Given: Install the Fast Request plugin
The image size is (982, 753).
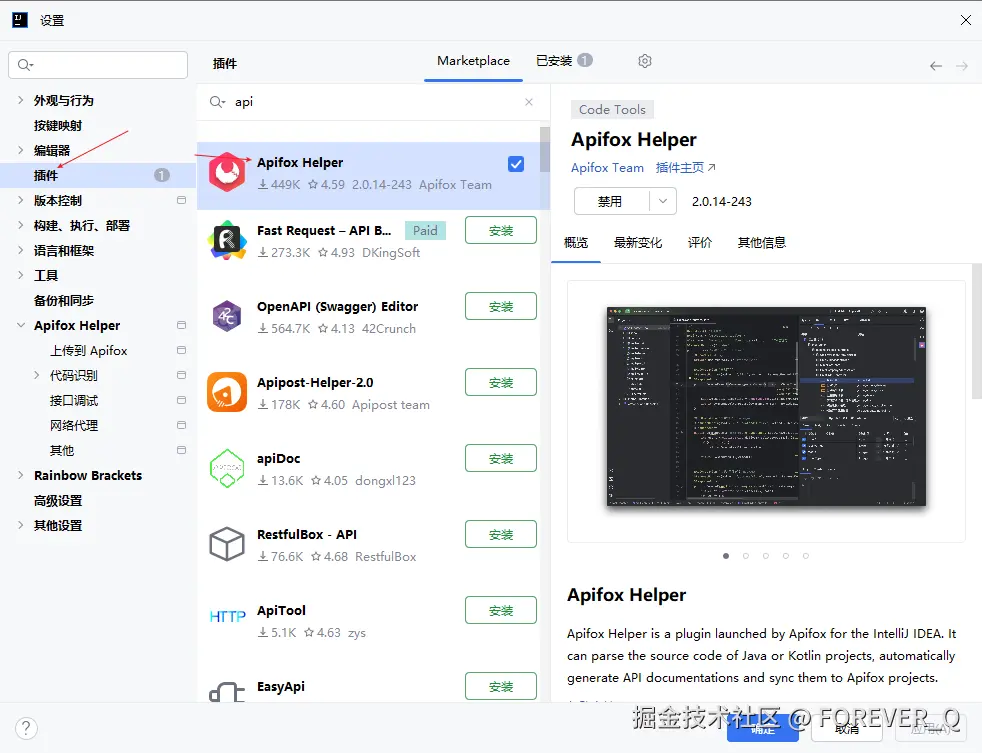Looking at the screenshot, I should click(x=501, y=231).
